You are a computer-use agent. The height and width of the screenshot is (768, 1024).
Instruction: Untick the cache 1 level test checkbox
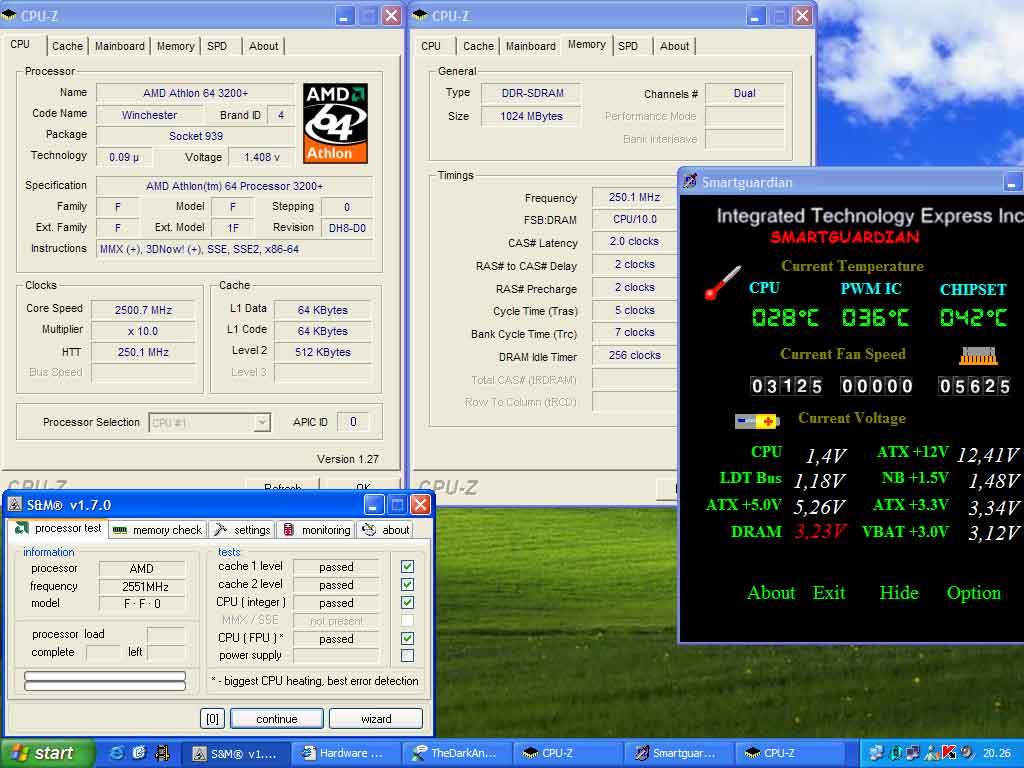tap(408, 566)
